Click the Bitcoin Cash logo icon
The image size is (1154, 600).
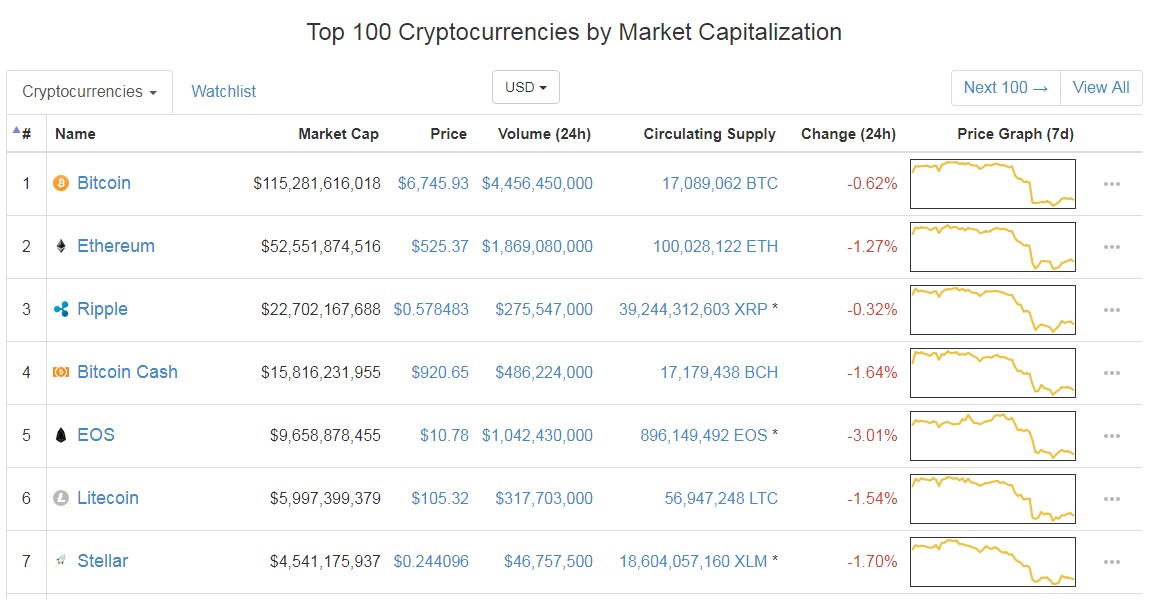coord(61,373)
